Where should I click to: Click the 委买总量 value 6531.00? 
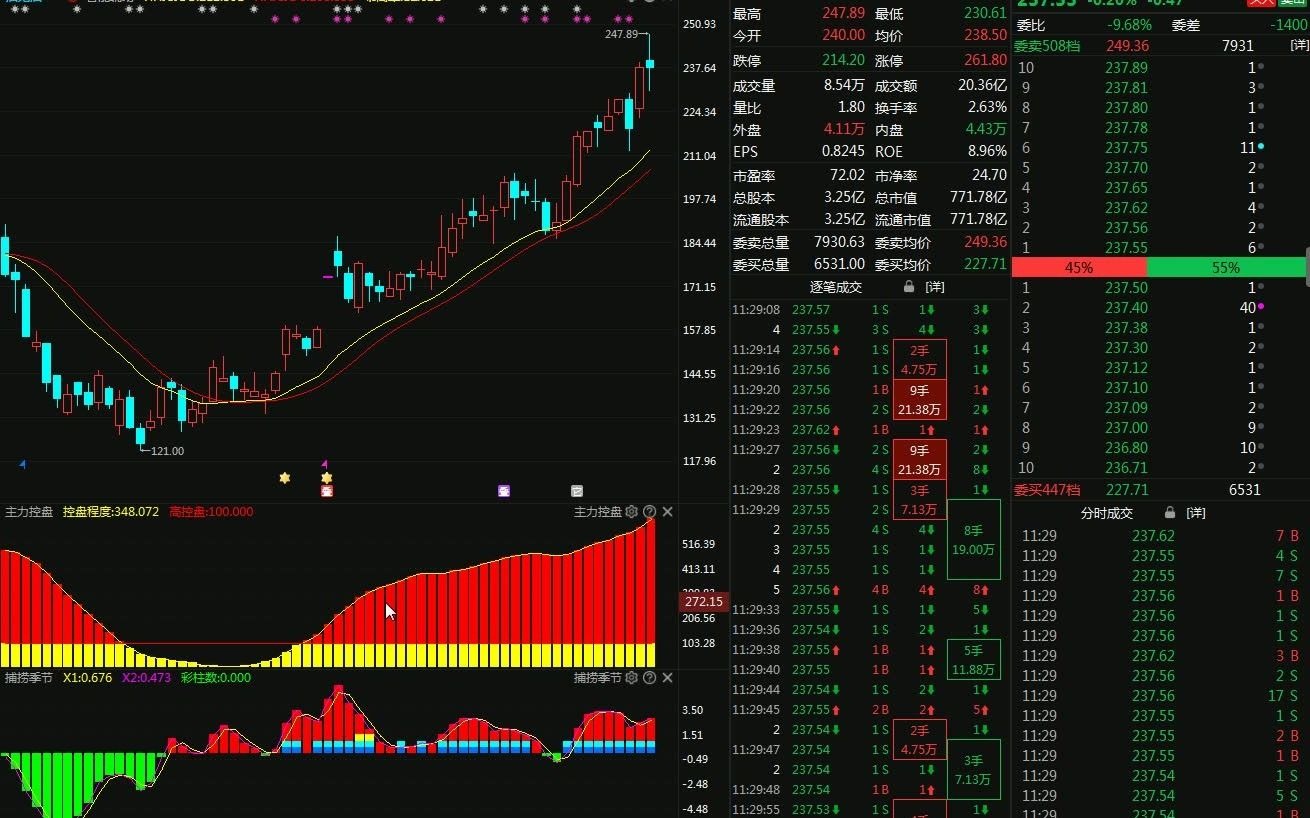[x=840, y=264]
